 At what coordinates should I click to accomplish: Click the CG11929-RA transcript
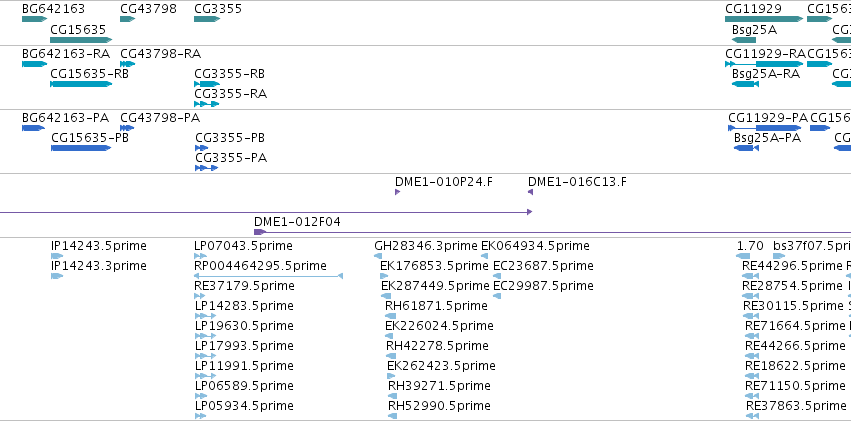click(764, 64)
